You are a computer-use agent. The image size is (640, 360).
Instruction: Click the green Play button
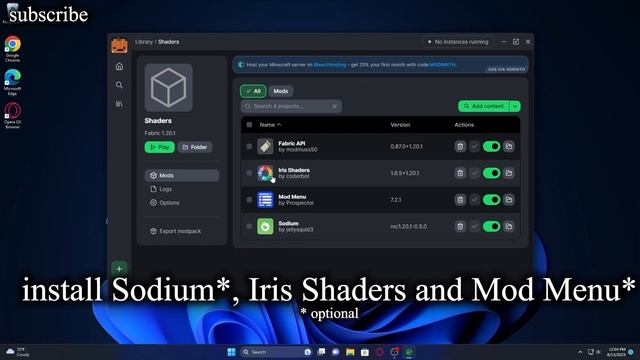click(x=160, y=147)
